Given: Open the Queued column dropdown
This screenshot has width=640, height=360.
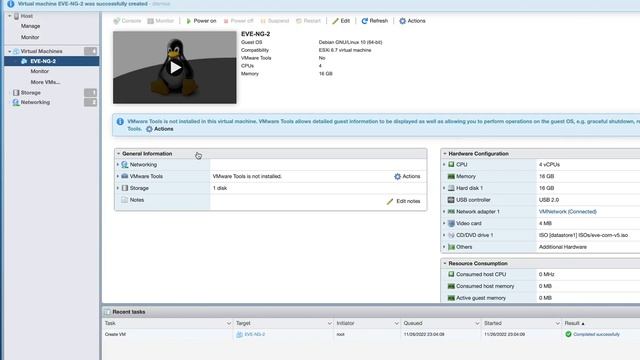Looking at the screenshot, I should click(x=477, y=323).
